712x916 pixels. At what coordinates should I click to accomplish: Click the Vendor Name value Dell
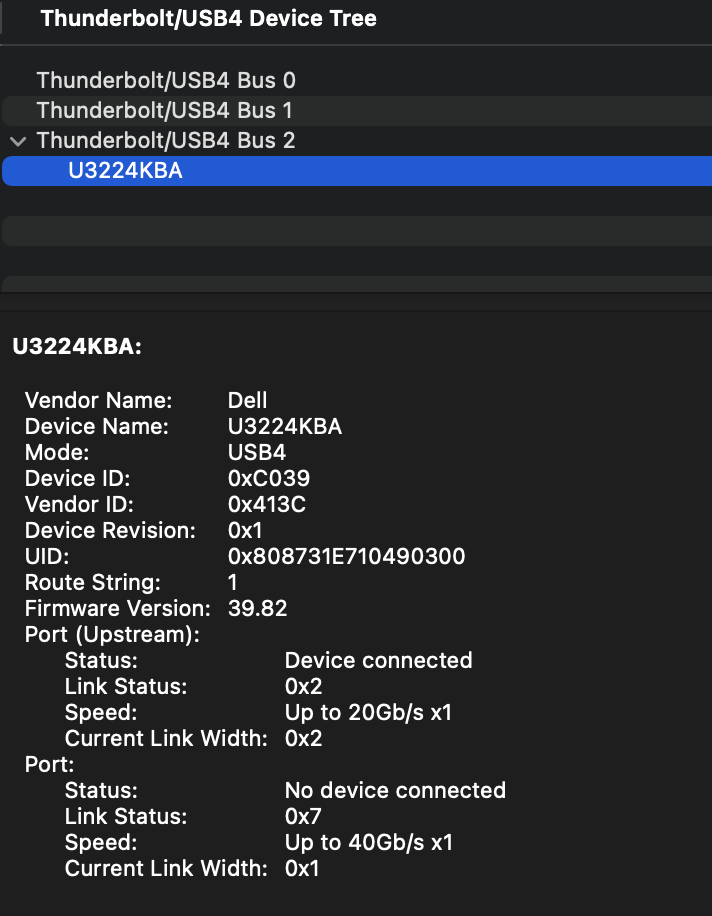tap(248, 400)
